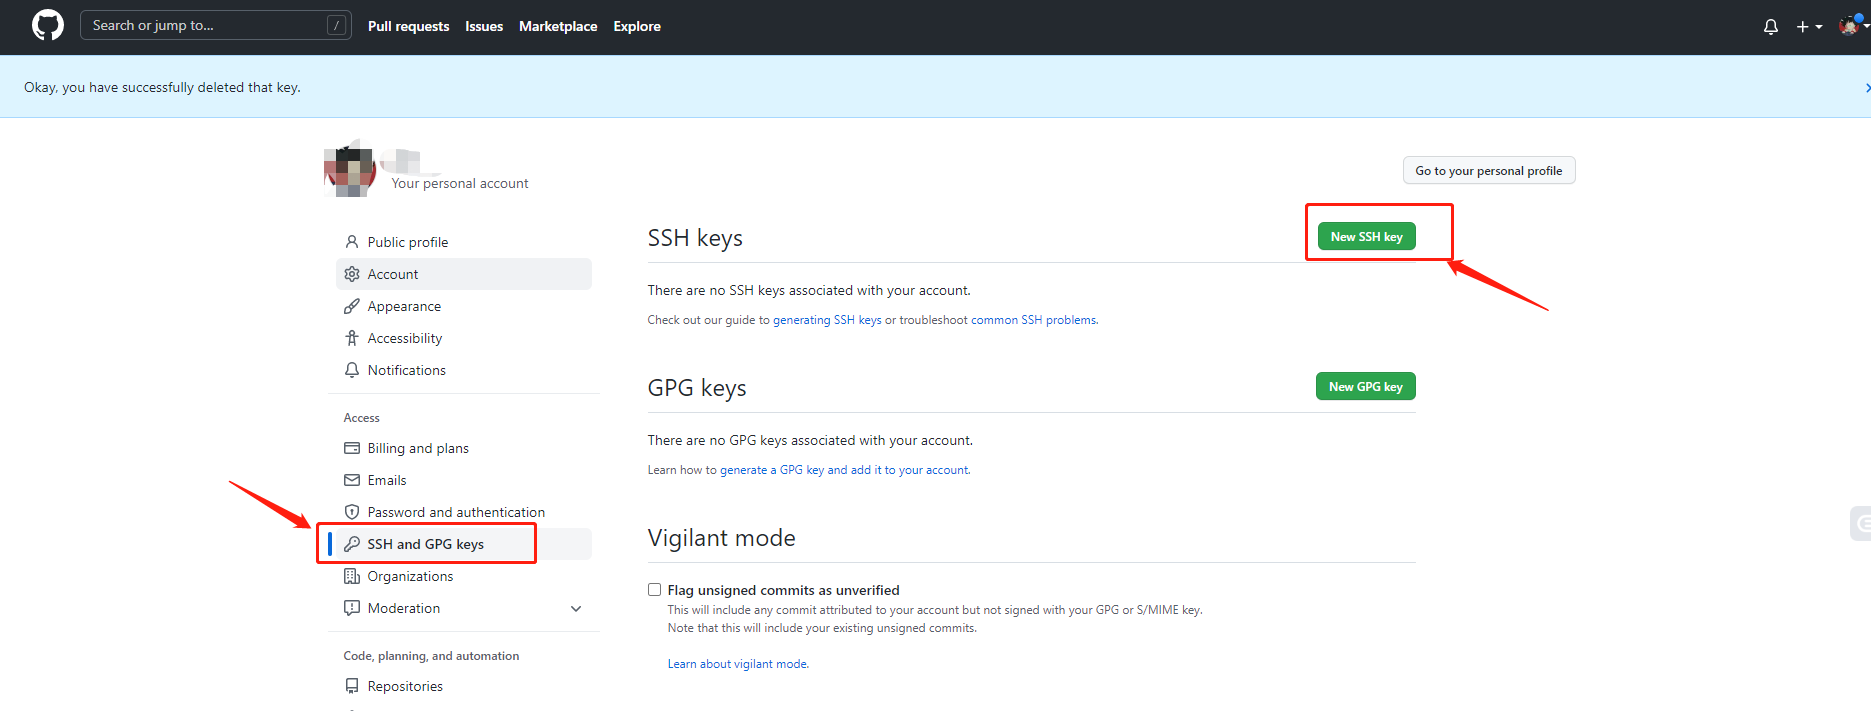1871x711 pixels.
Task: Open the GitHub Octocat logo homepage
Action: click(x=47, y=25)
